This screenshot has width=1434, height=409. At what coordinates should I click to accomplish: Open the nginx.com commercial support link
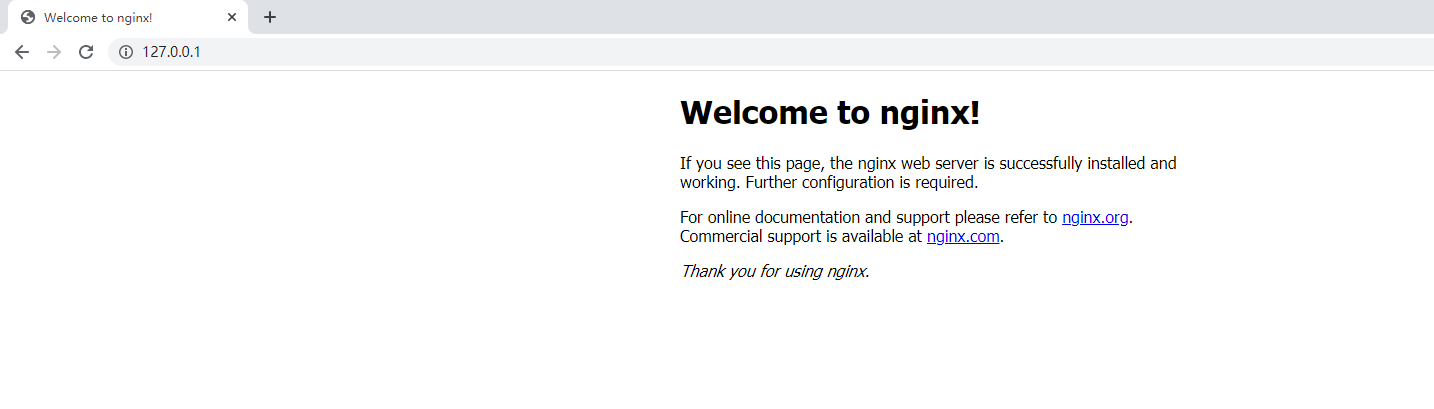(x=963, y=237)
